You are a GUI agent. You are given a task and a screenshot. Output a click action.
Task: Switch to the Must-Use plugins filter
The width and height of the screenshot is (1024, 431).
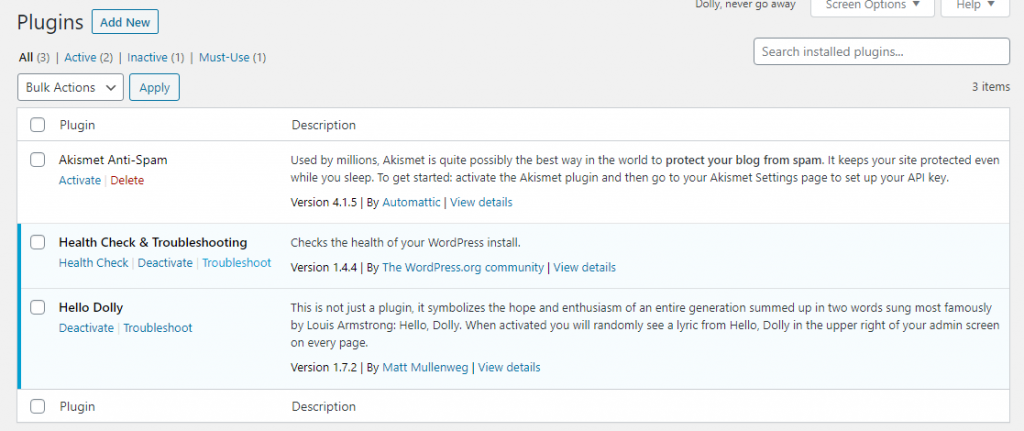[232, 58]
